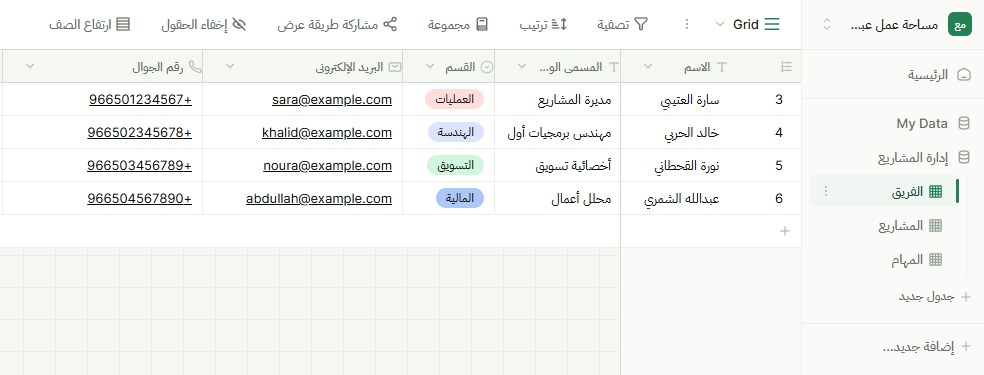984x375 pixels.
Task: Click the select-type icon in القسم header
Action: 487,66
